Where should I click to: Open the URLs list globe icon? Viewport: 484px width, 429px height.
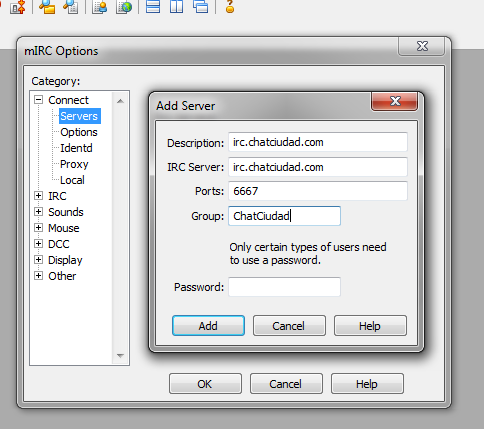[x=124, y=7]
